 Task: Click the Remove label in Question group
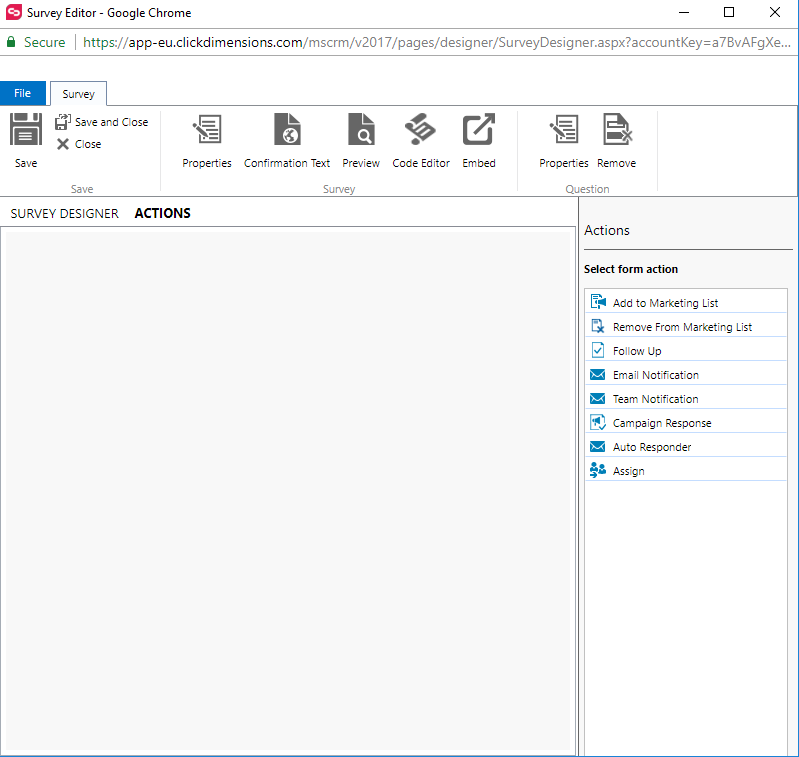(x=617, y=163)
